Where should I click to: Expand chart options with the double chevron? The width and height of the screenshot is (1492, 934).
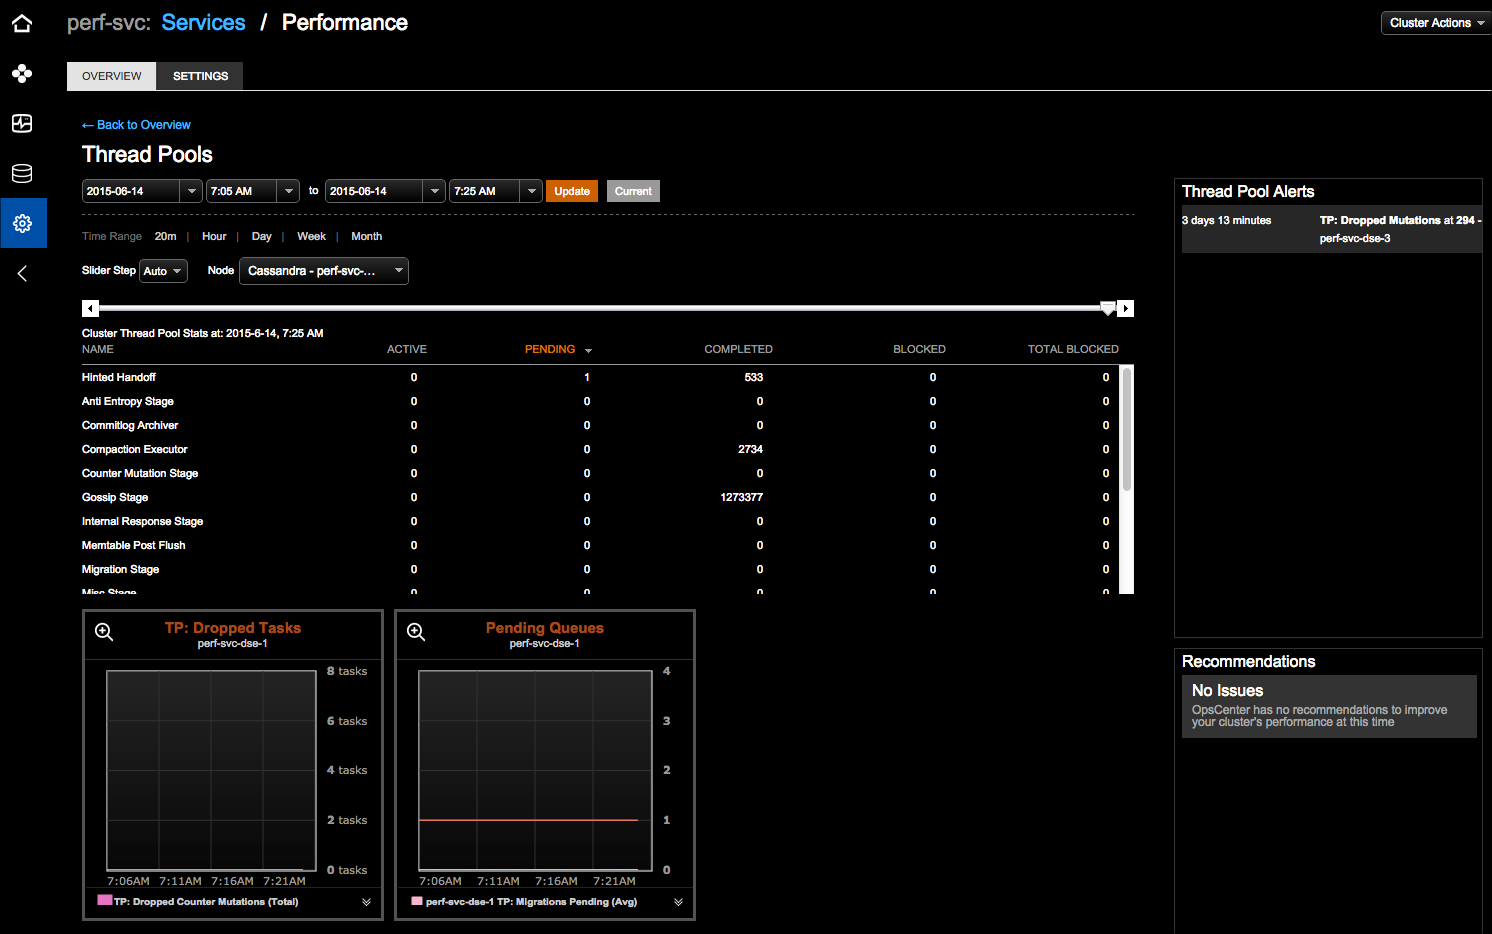[366, 901]
